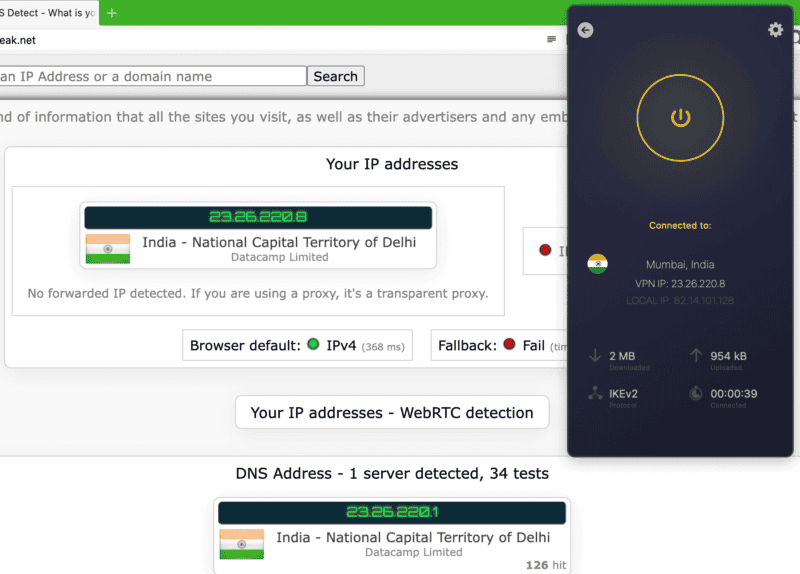Click green IPv4 browser default indicator

click(313, 344)
